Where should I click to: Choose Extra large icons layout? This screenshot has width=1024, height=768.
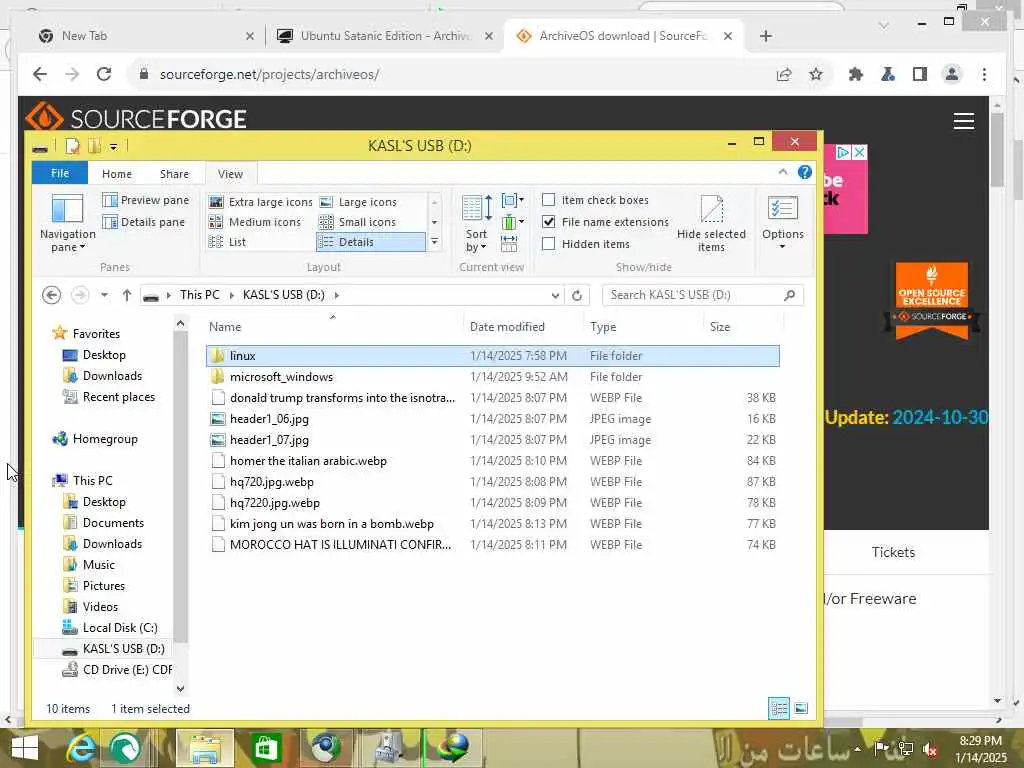pos(261,202)
